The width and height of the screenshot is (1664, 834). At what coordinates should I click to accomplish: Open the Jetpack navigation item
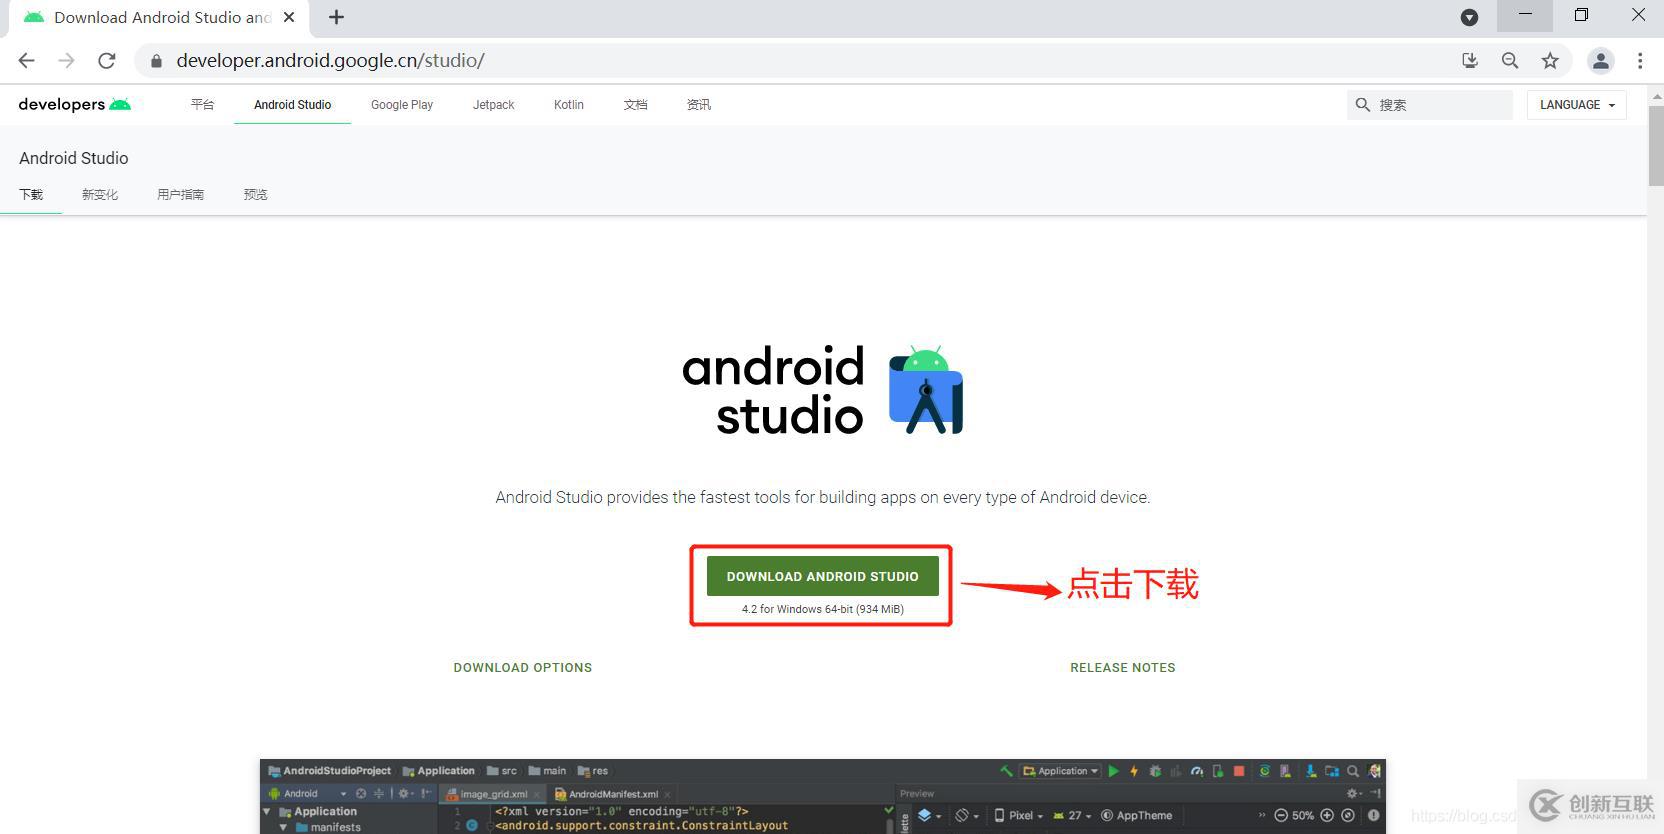coord(494,104)
